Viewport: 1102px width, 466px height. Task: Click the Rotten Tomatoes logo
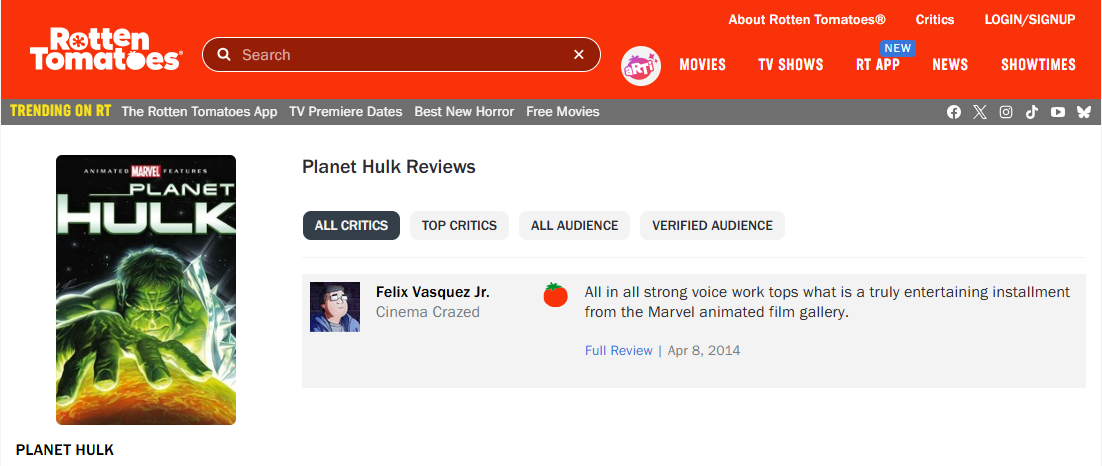point(105,49)
